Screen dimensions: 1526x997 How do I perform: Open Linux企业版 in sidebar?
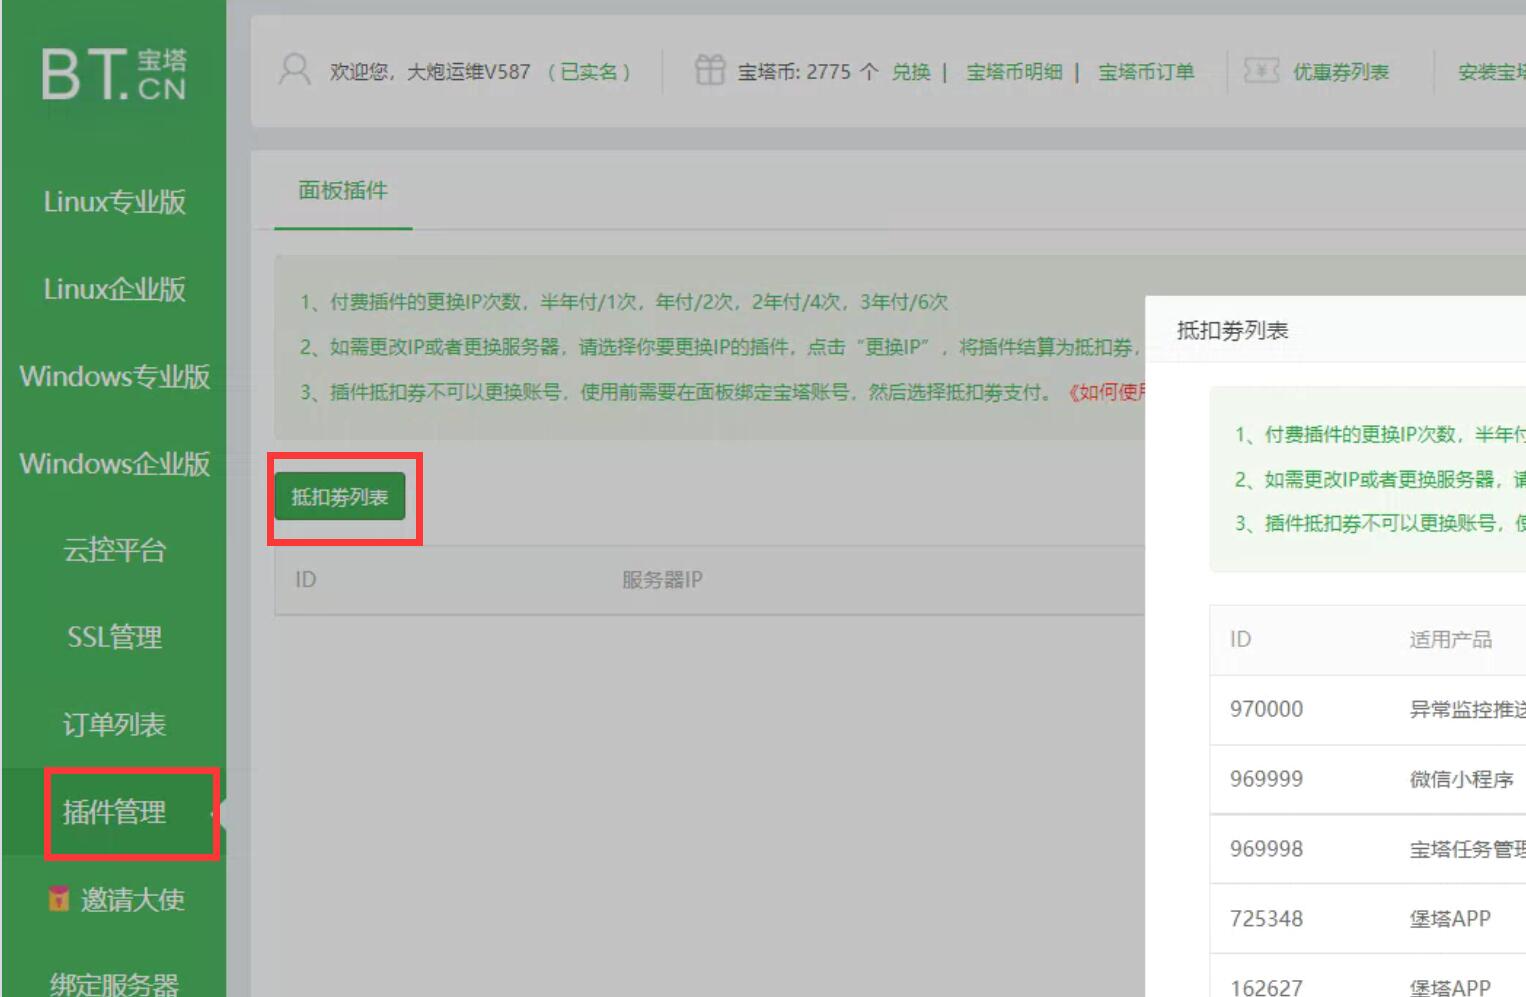click(114, 289)
